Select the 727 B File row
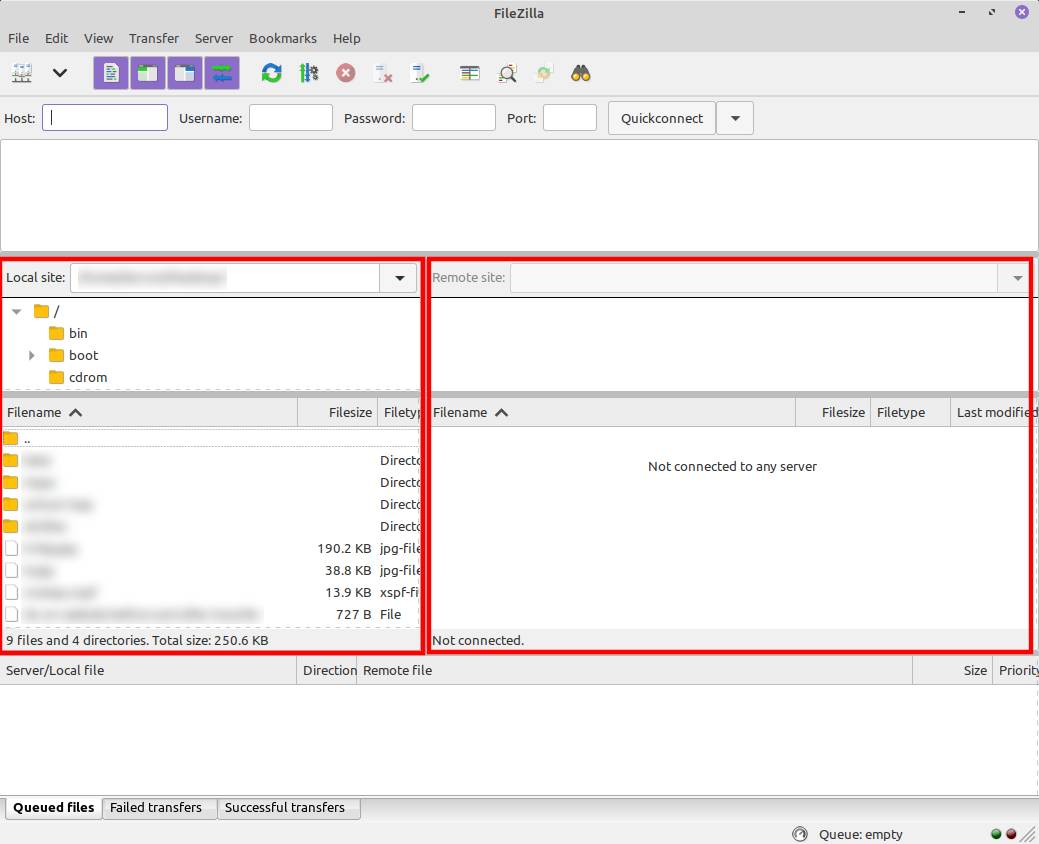1039x844 pixels. pyautogui.click(x=211, y=614)
